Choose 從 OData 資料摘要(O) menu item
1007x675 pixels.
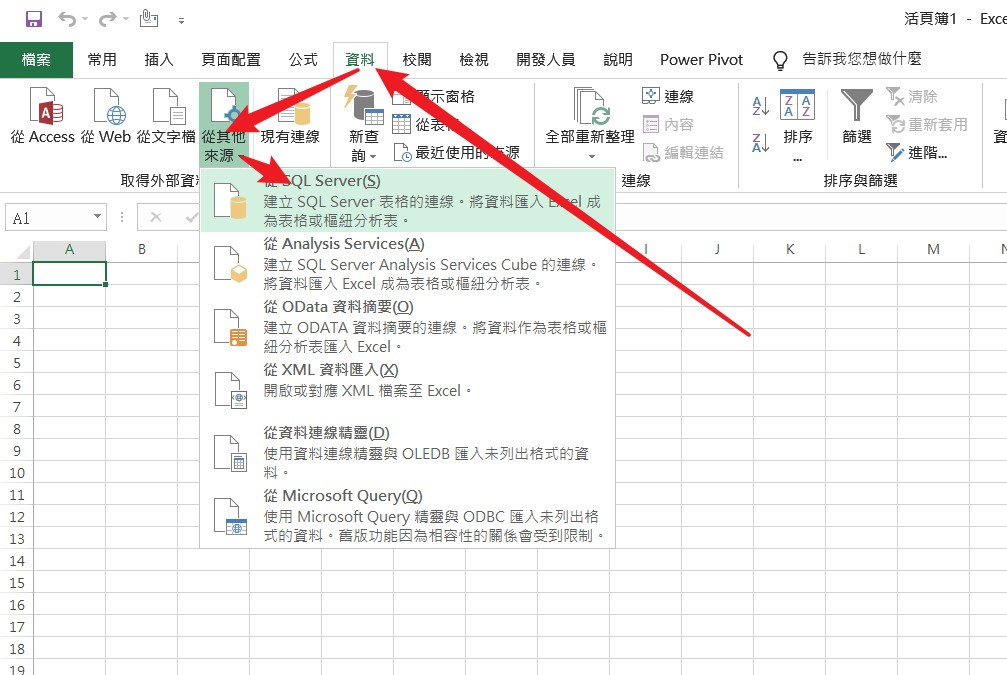pos(408,326)
